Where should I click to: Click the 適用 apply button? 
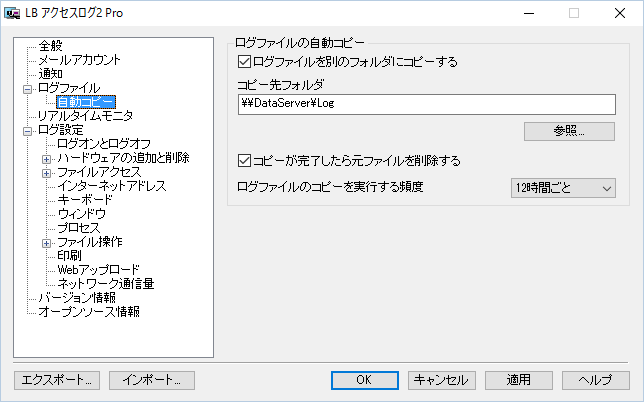pos(518,380)
